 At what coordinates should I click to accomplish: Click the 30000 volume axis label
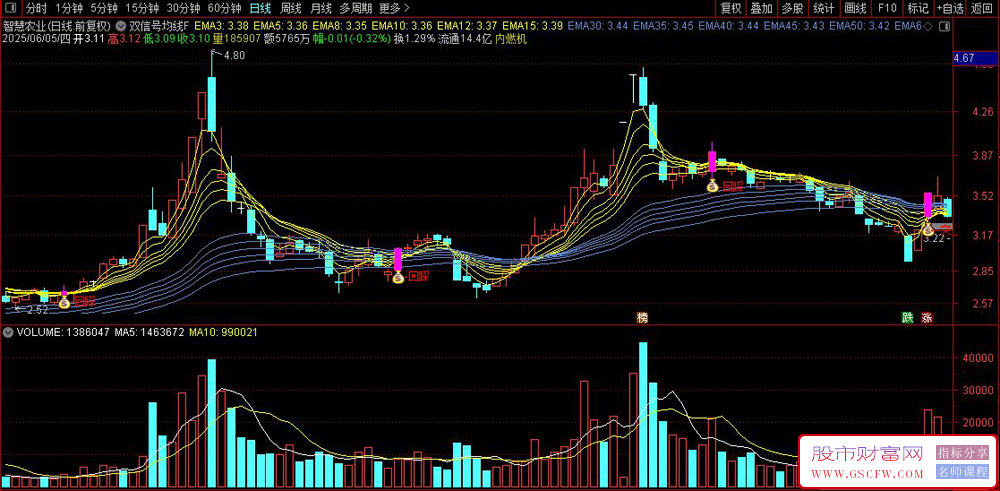click(980, 390)
